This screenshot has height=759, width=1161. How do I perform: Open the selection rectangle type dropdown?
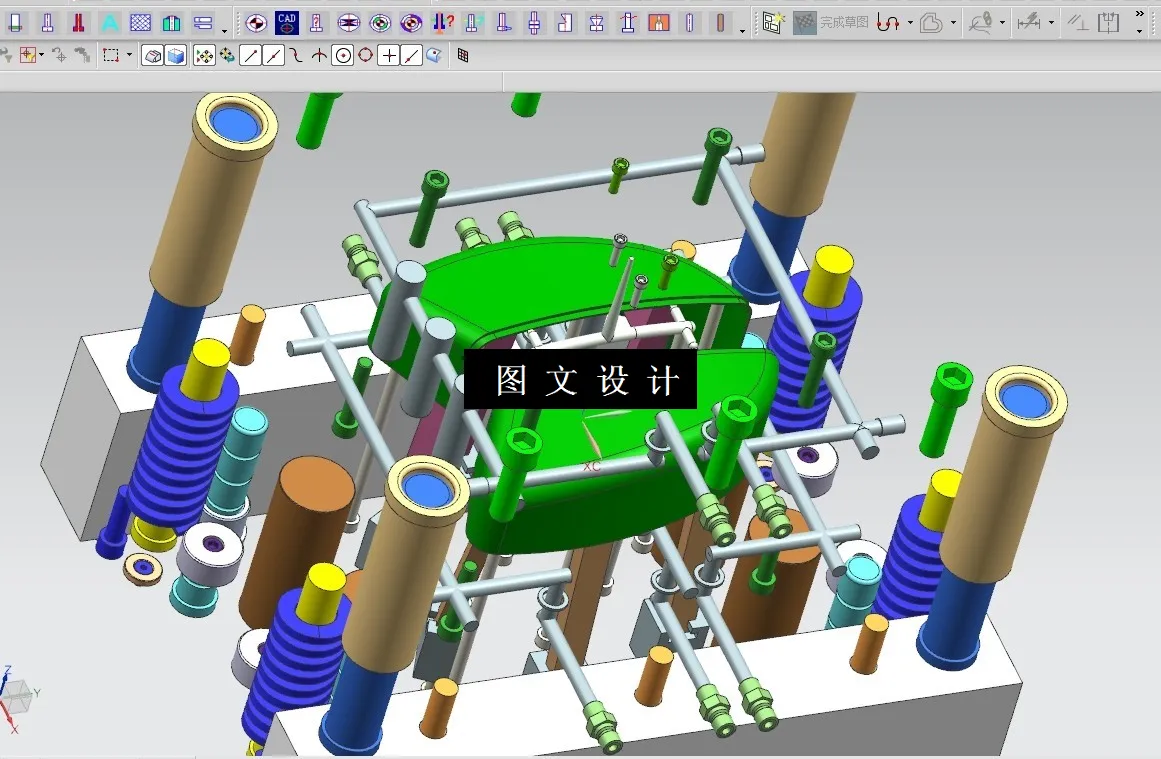129,55
